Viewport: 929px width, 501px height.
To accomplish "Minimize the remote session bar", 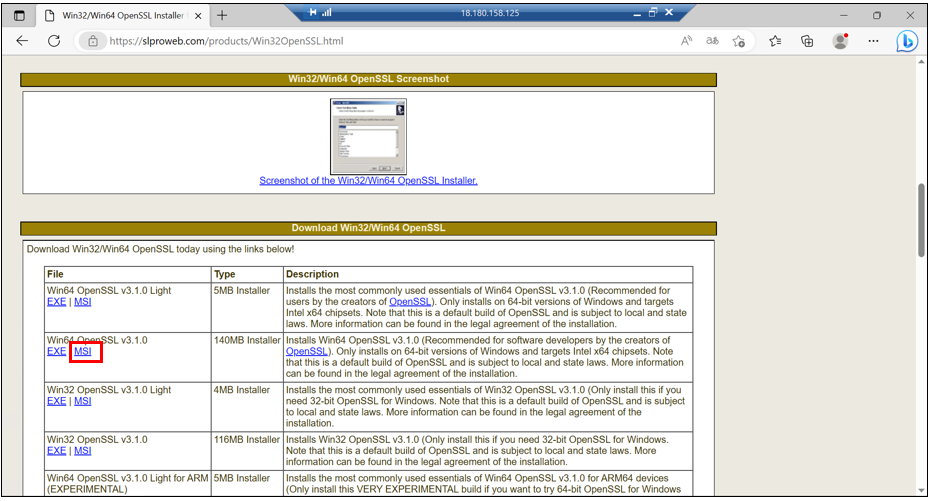I will [637, 13].
